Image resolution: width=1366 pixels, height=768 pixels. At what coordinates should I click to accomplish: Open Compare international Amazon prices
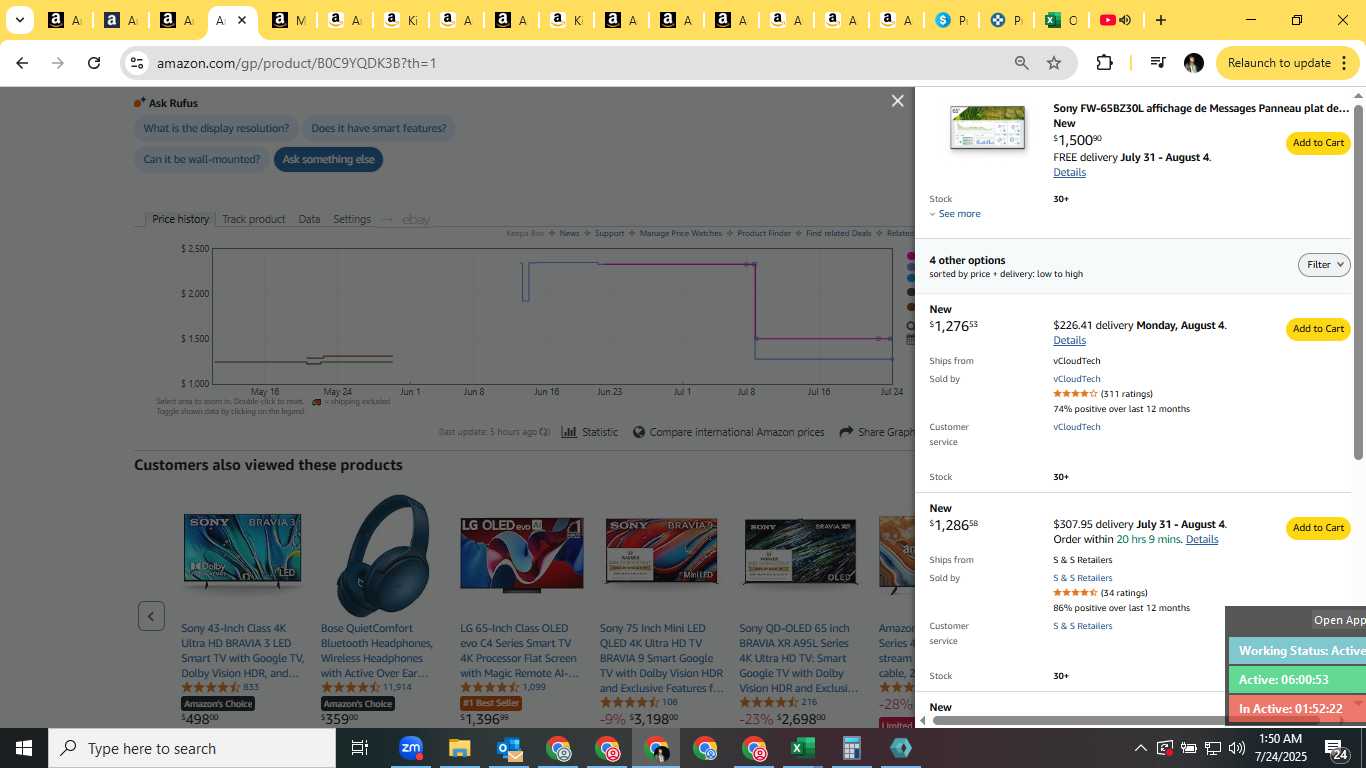pos(729,432)
